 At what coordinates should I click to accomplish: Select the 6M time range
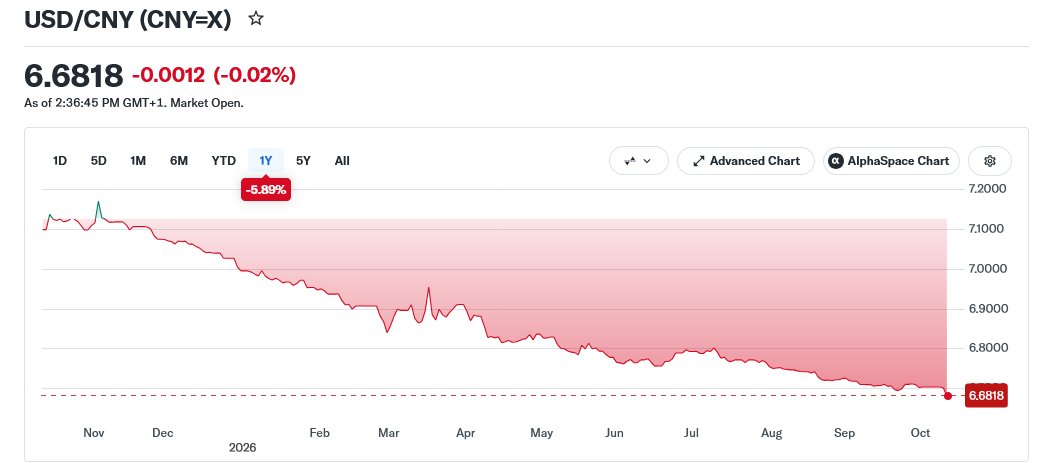point(179,161)
